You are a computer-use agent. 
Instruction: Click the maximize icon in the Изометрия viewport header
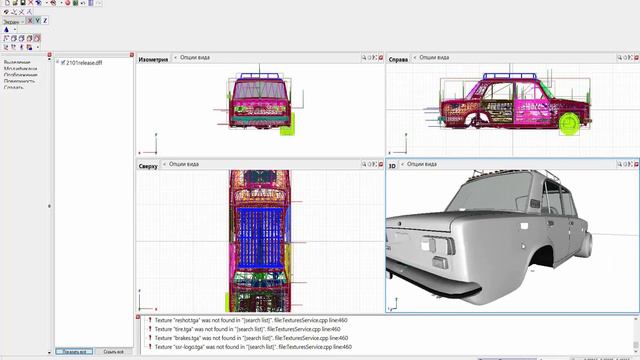pos(375,58)
